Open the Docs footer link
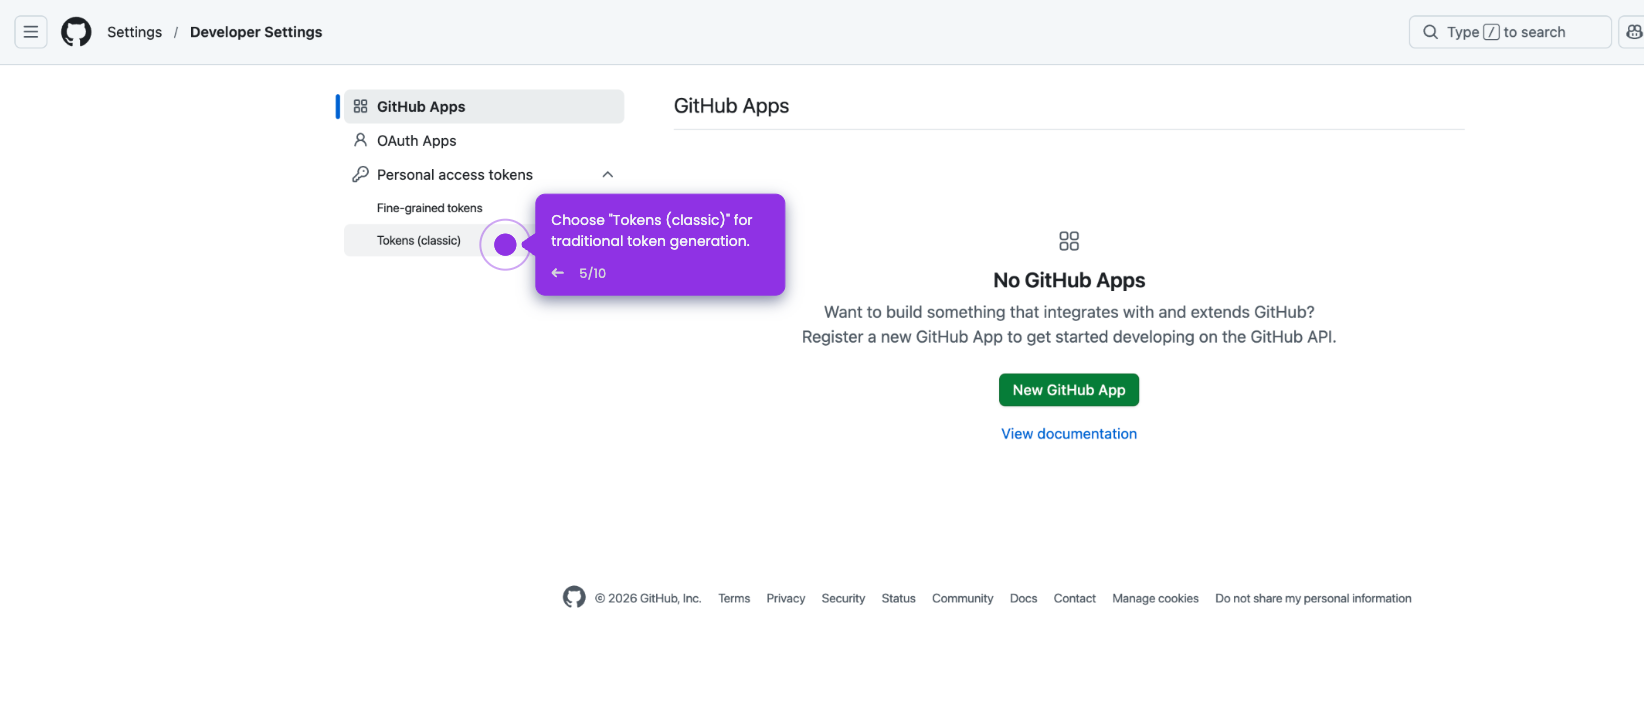 tap(1023, 598)
